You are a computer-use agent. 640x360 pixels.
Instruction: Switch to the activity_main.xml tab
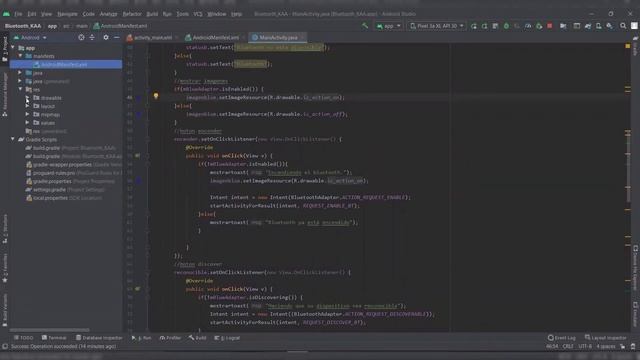click(153, 38)
